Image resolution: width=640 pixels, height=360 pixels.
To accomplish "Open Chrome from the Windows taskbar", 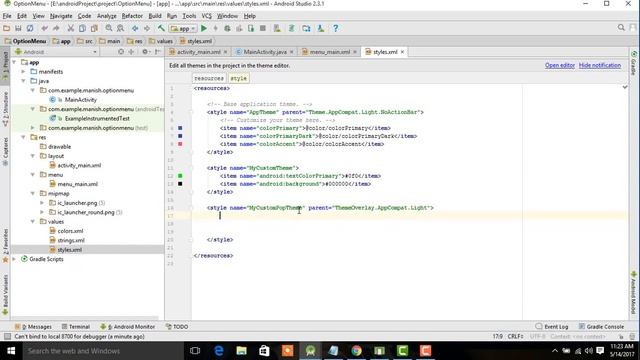I will (356, 351).
